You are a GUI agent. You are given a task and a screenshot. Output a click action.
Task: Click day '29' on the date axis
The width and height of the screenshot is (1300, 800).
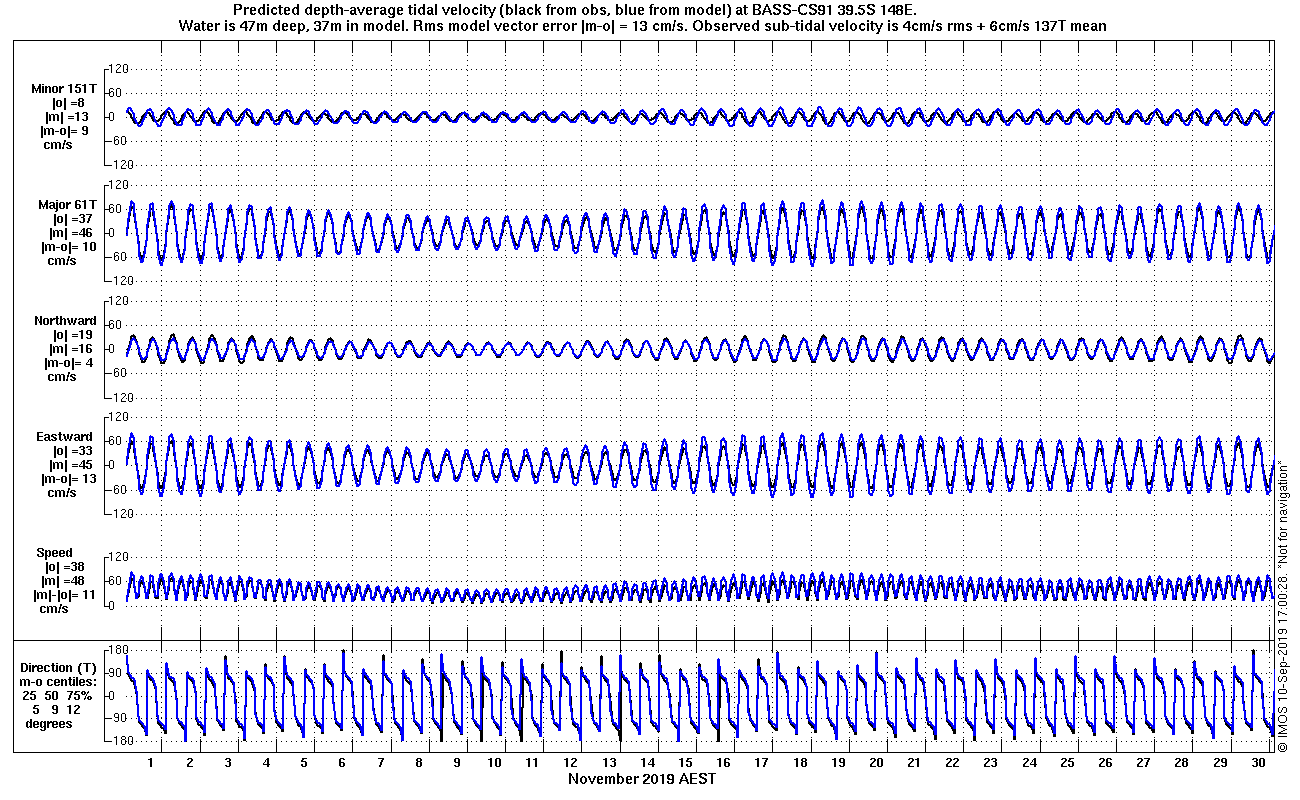[x=1220, y=763]
